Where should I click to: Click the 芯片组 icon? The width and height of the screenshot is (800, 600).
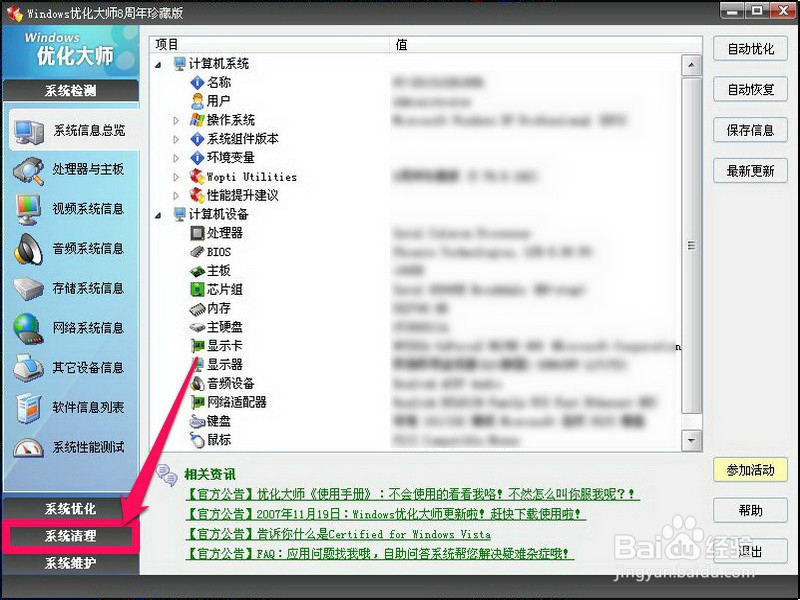[197, 289]
